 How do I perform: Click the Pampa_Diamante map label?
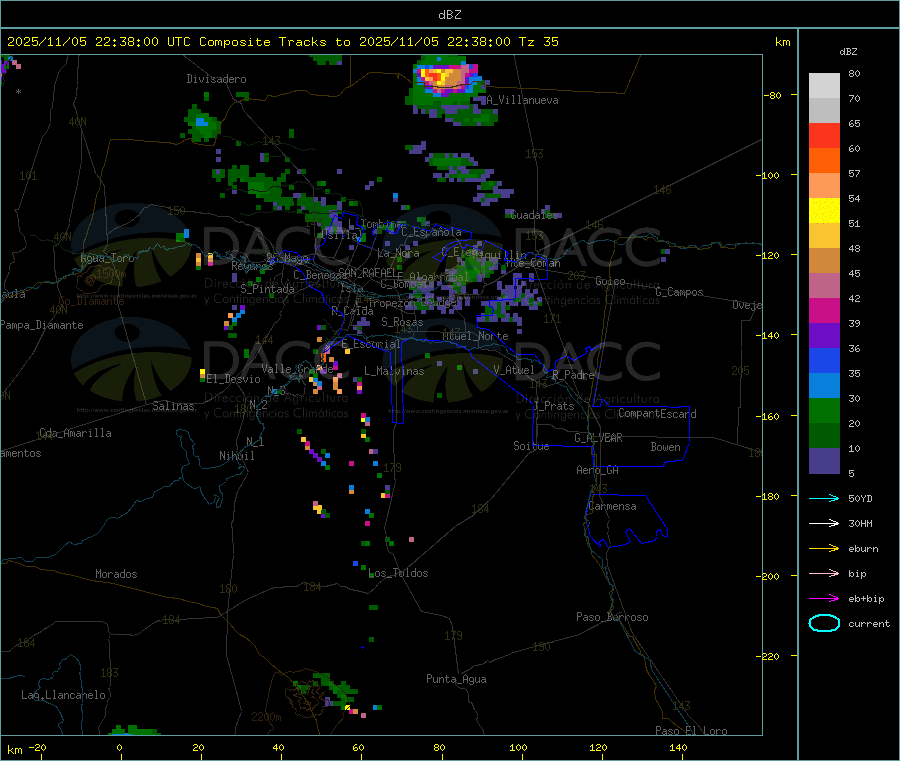pos(42,325)
